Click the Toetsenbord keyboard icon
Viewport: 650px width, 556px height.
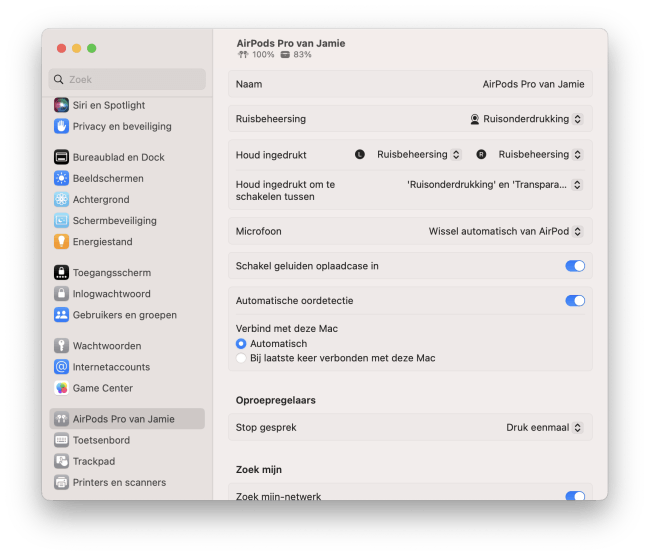click(61, 440)
